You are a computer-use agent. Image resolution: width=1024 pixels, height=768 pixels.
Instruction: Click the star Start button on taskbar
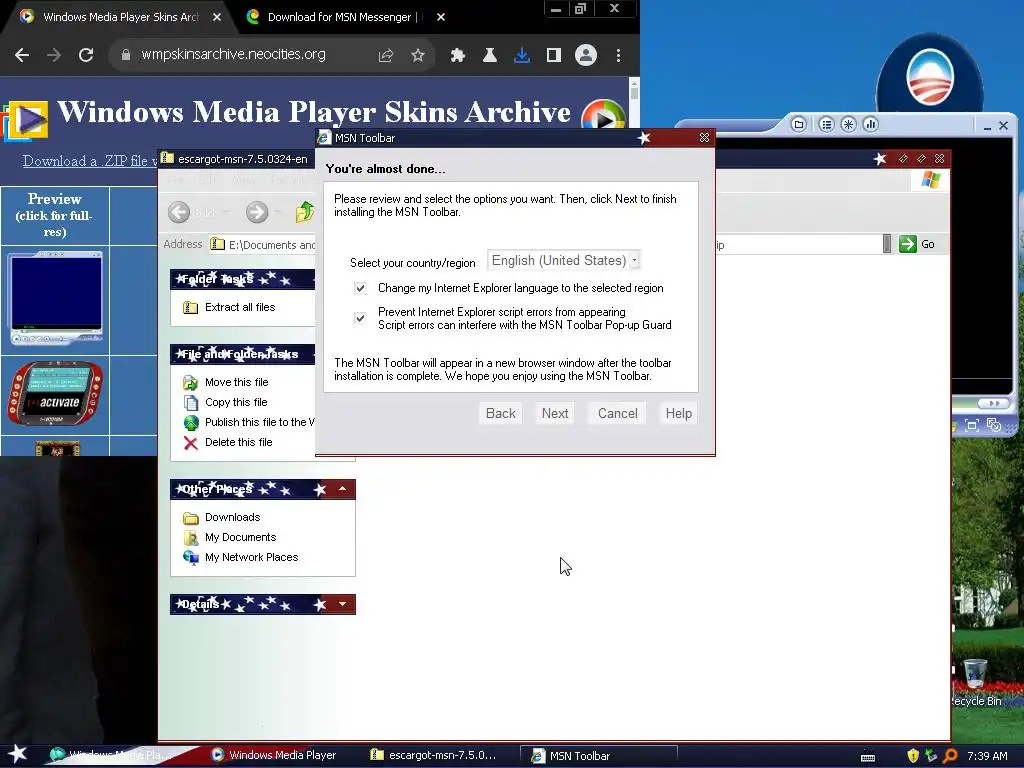[x=17, y=754]
